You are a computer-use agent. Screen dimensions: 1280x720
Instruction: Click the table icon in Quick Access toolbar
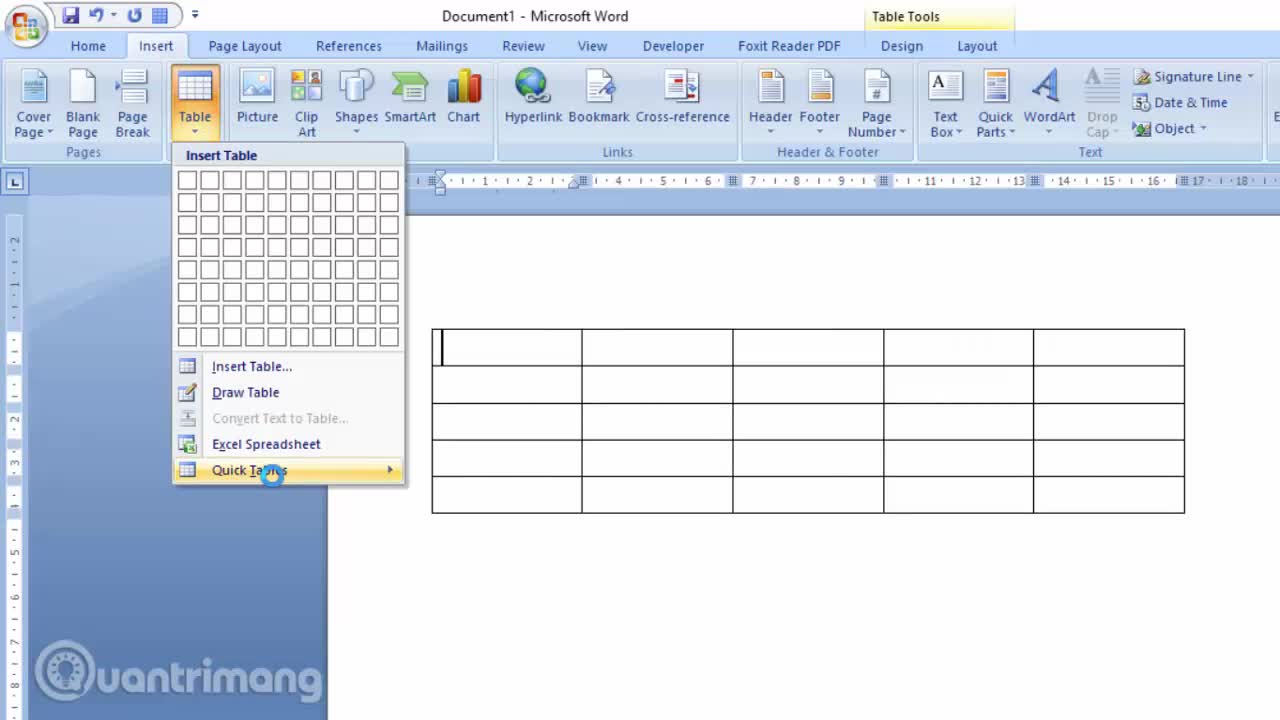(x=160, y=15)
